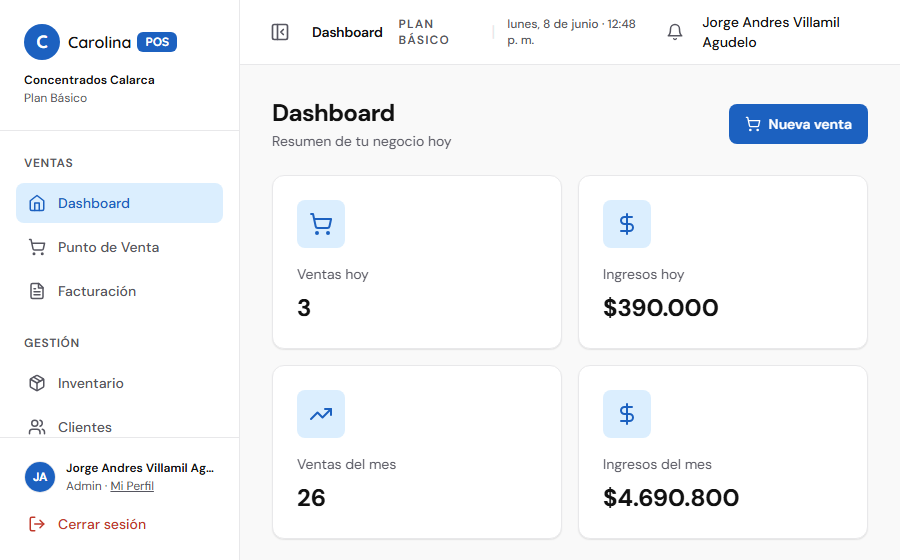Click the Ventas del mes value 26
The width and height of the screenshot is (900, 560).
click(x=311, y=497)
